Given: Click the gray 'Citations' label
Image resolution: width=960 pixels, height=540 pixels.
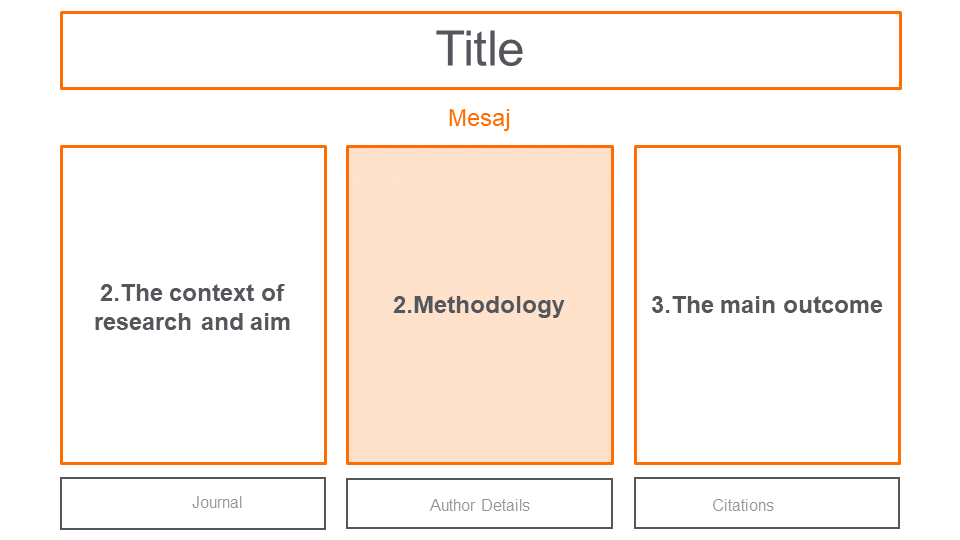Looking at the screenshot, I should pos(743,505).
